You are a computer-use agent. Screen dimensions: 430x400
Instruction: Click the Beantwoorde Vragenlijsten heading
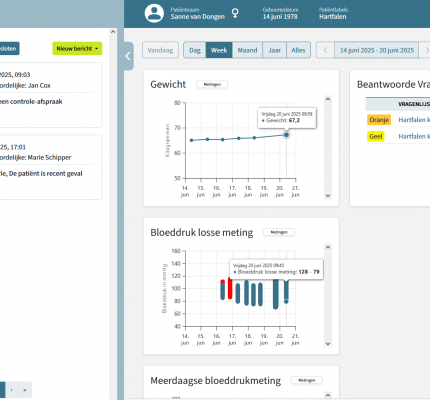tap(393, 84)
